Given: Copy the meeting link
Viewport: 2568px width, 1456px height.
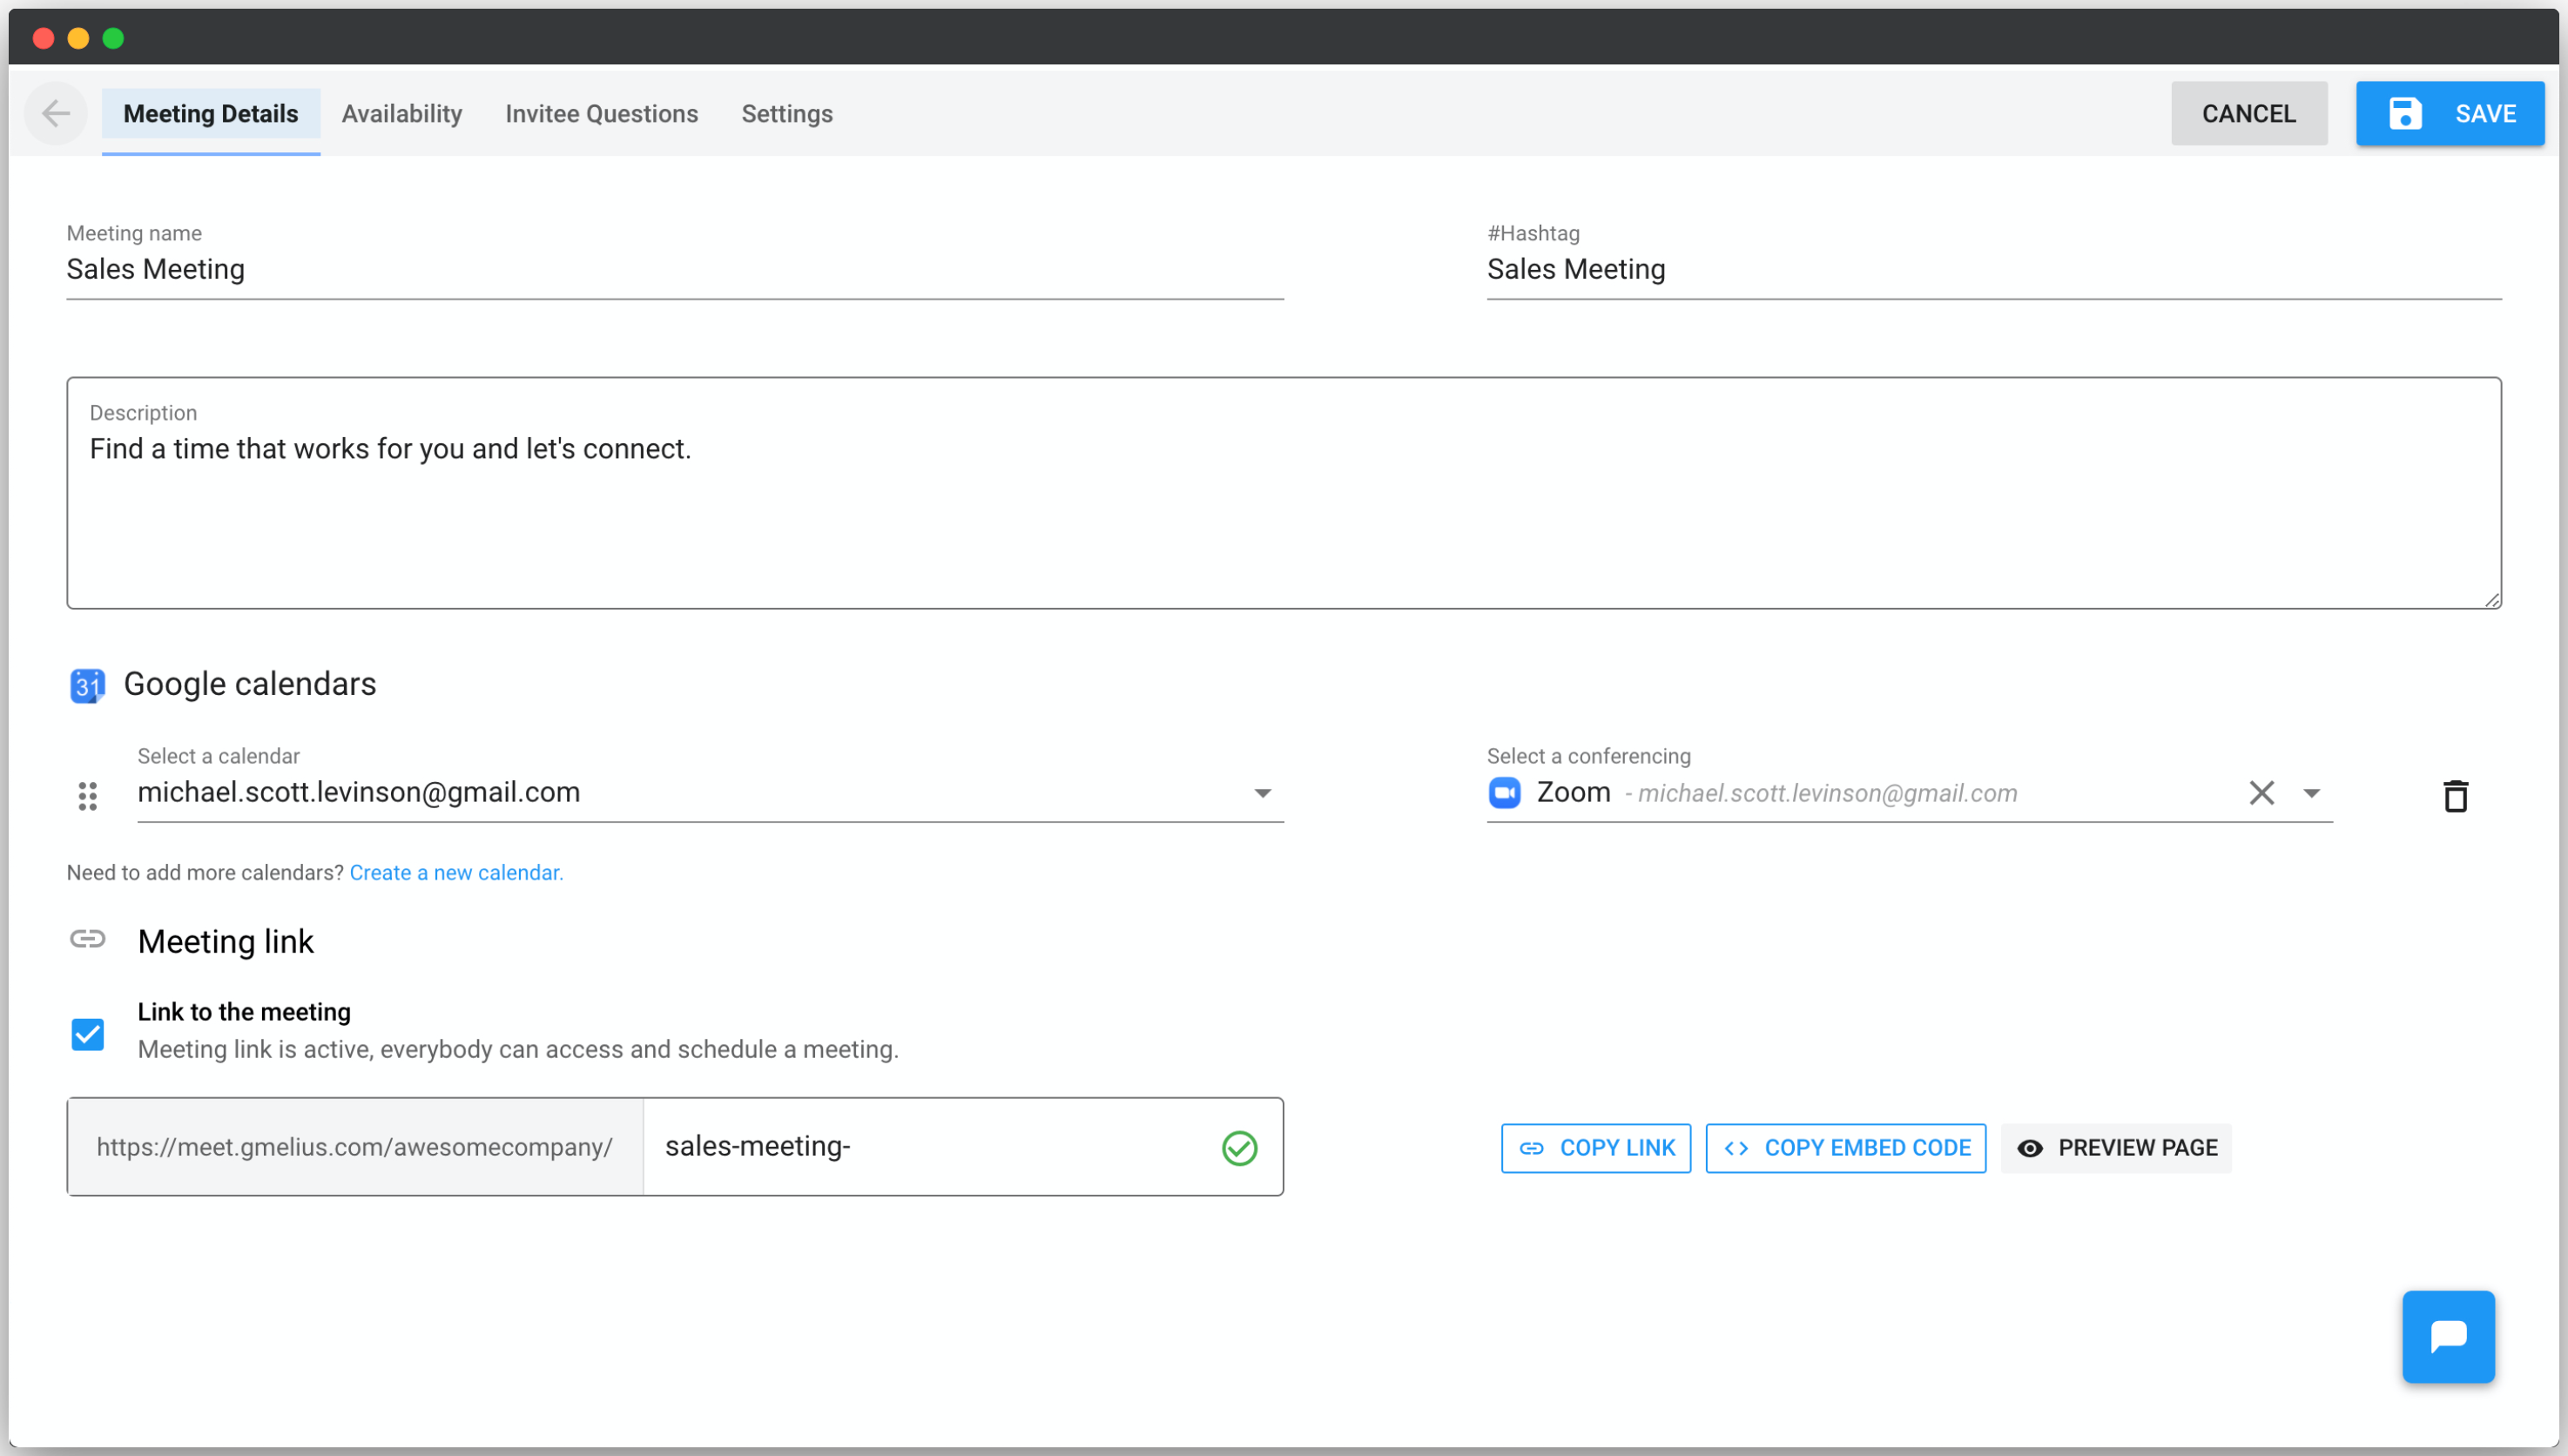Looking at the screenshot, I should click(x=1595, y=1148).
